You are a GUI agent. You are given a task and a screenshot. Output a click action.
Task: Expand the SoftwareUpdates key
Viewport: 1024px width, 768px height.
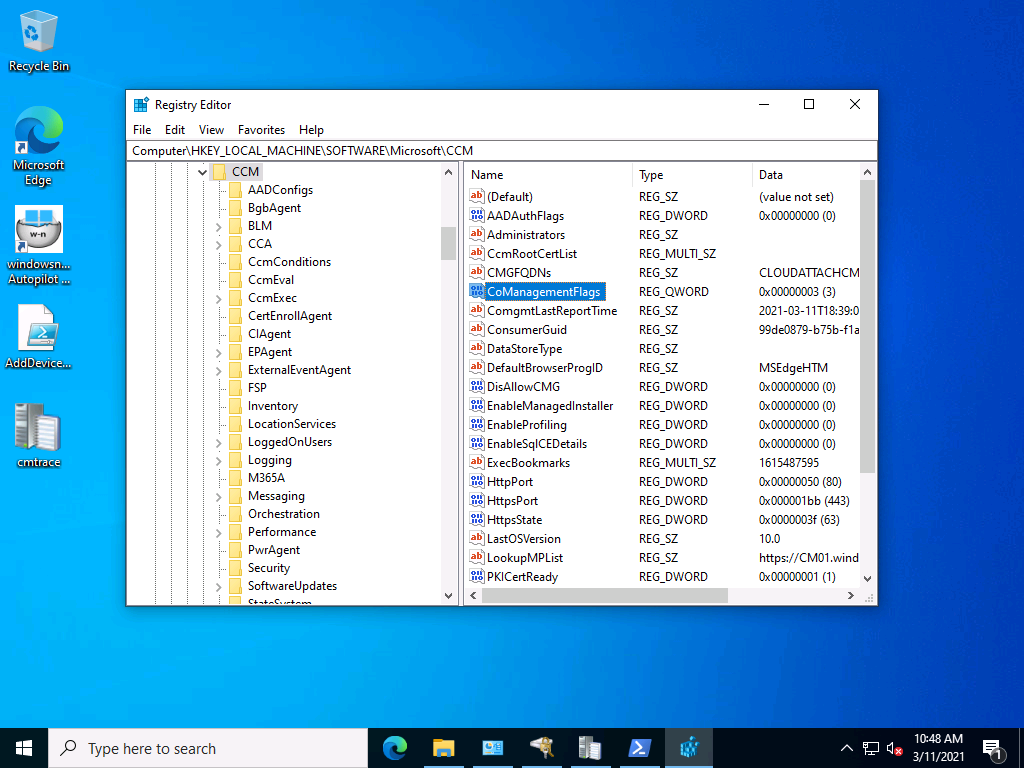pyautogui.click(x=218, y=587)
